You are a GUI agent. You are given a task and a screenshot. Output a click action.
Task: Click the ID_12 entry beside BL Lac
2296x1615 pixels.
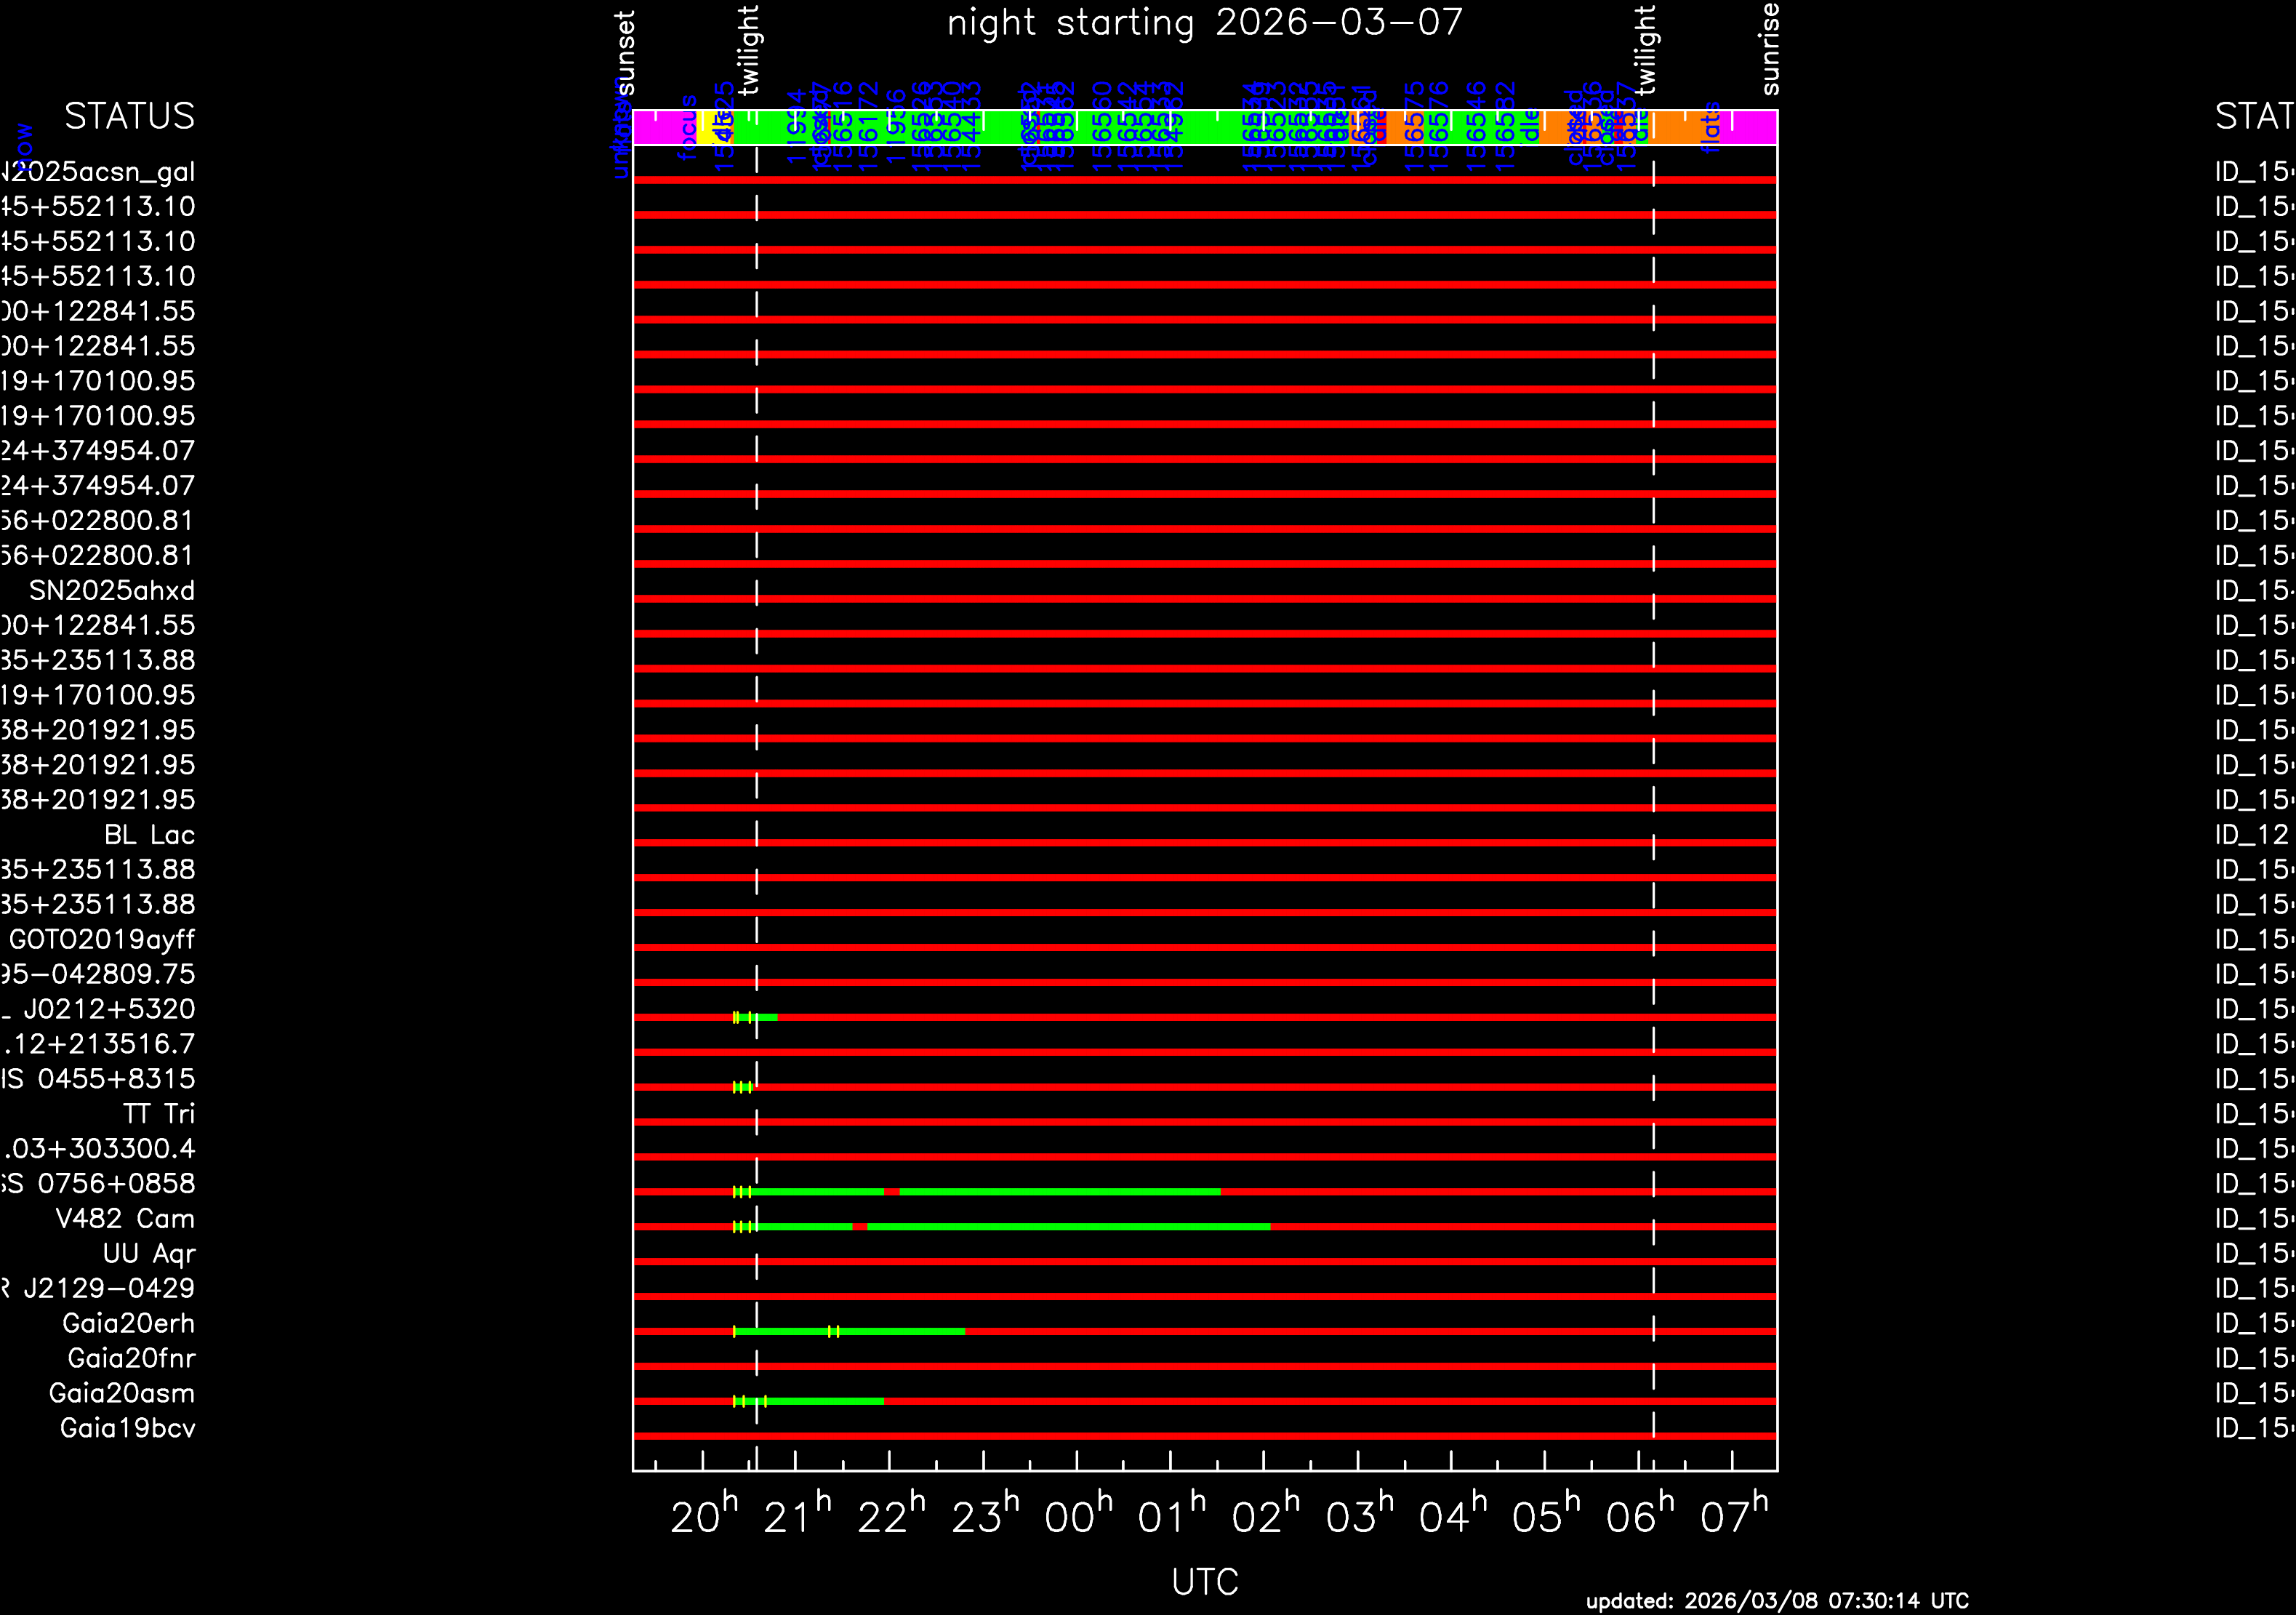pyautogui.click(x=2251, y=835)
